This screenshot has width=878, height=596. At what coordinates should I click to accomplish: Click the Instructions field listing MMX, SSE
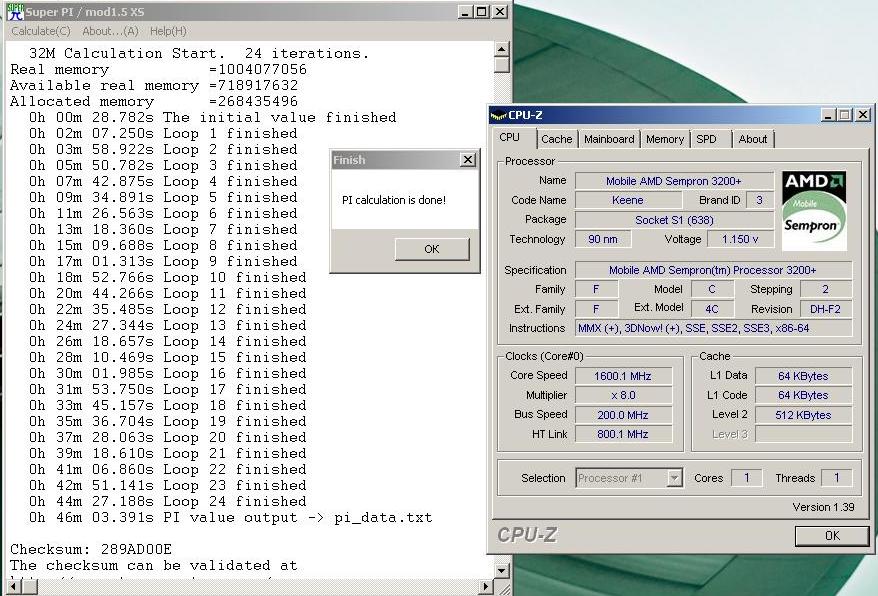713,328
